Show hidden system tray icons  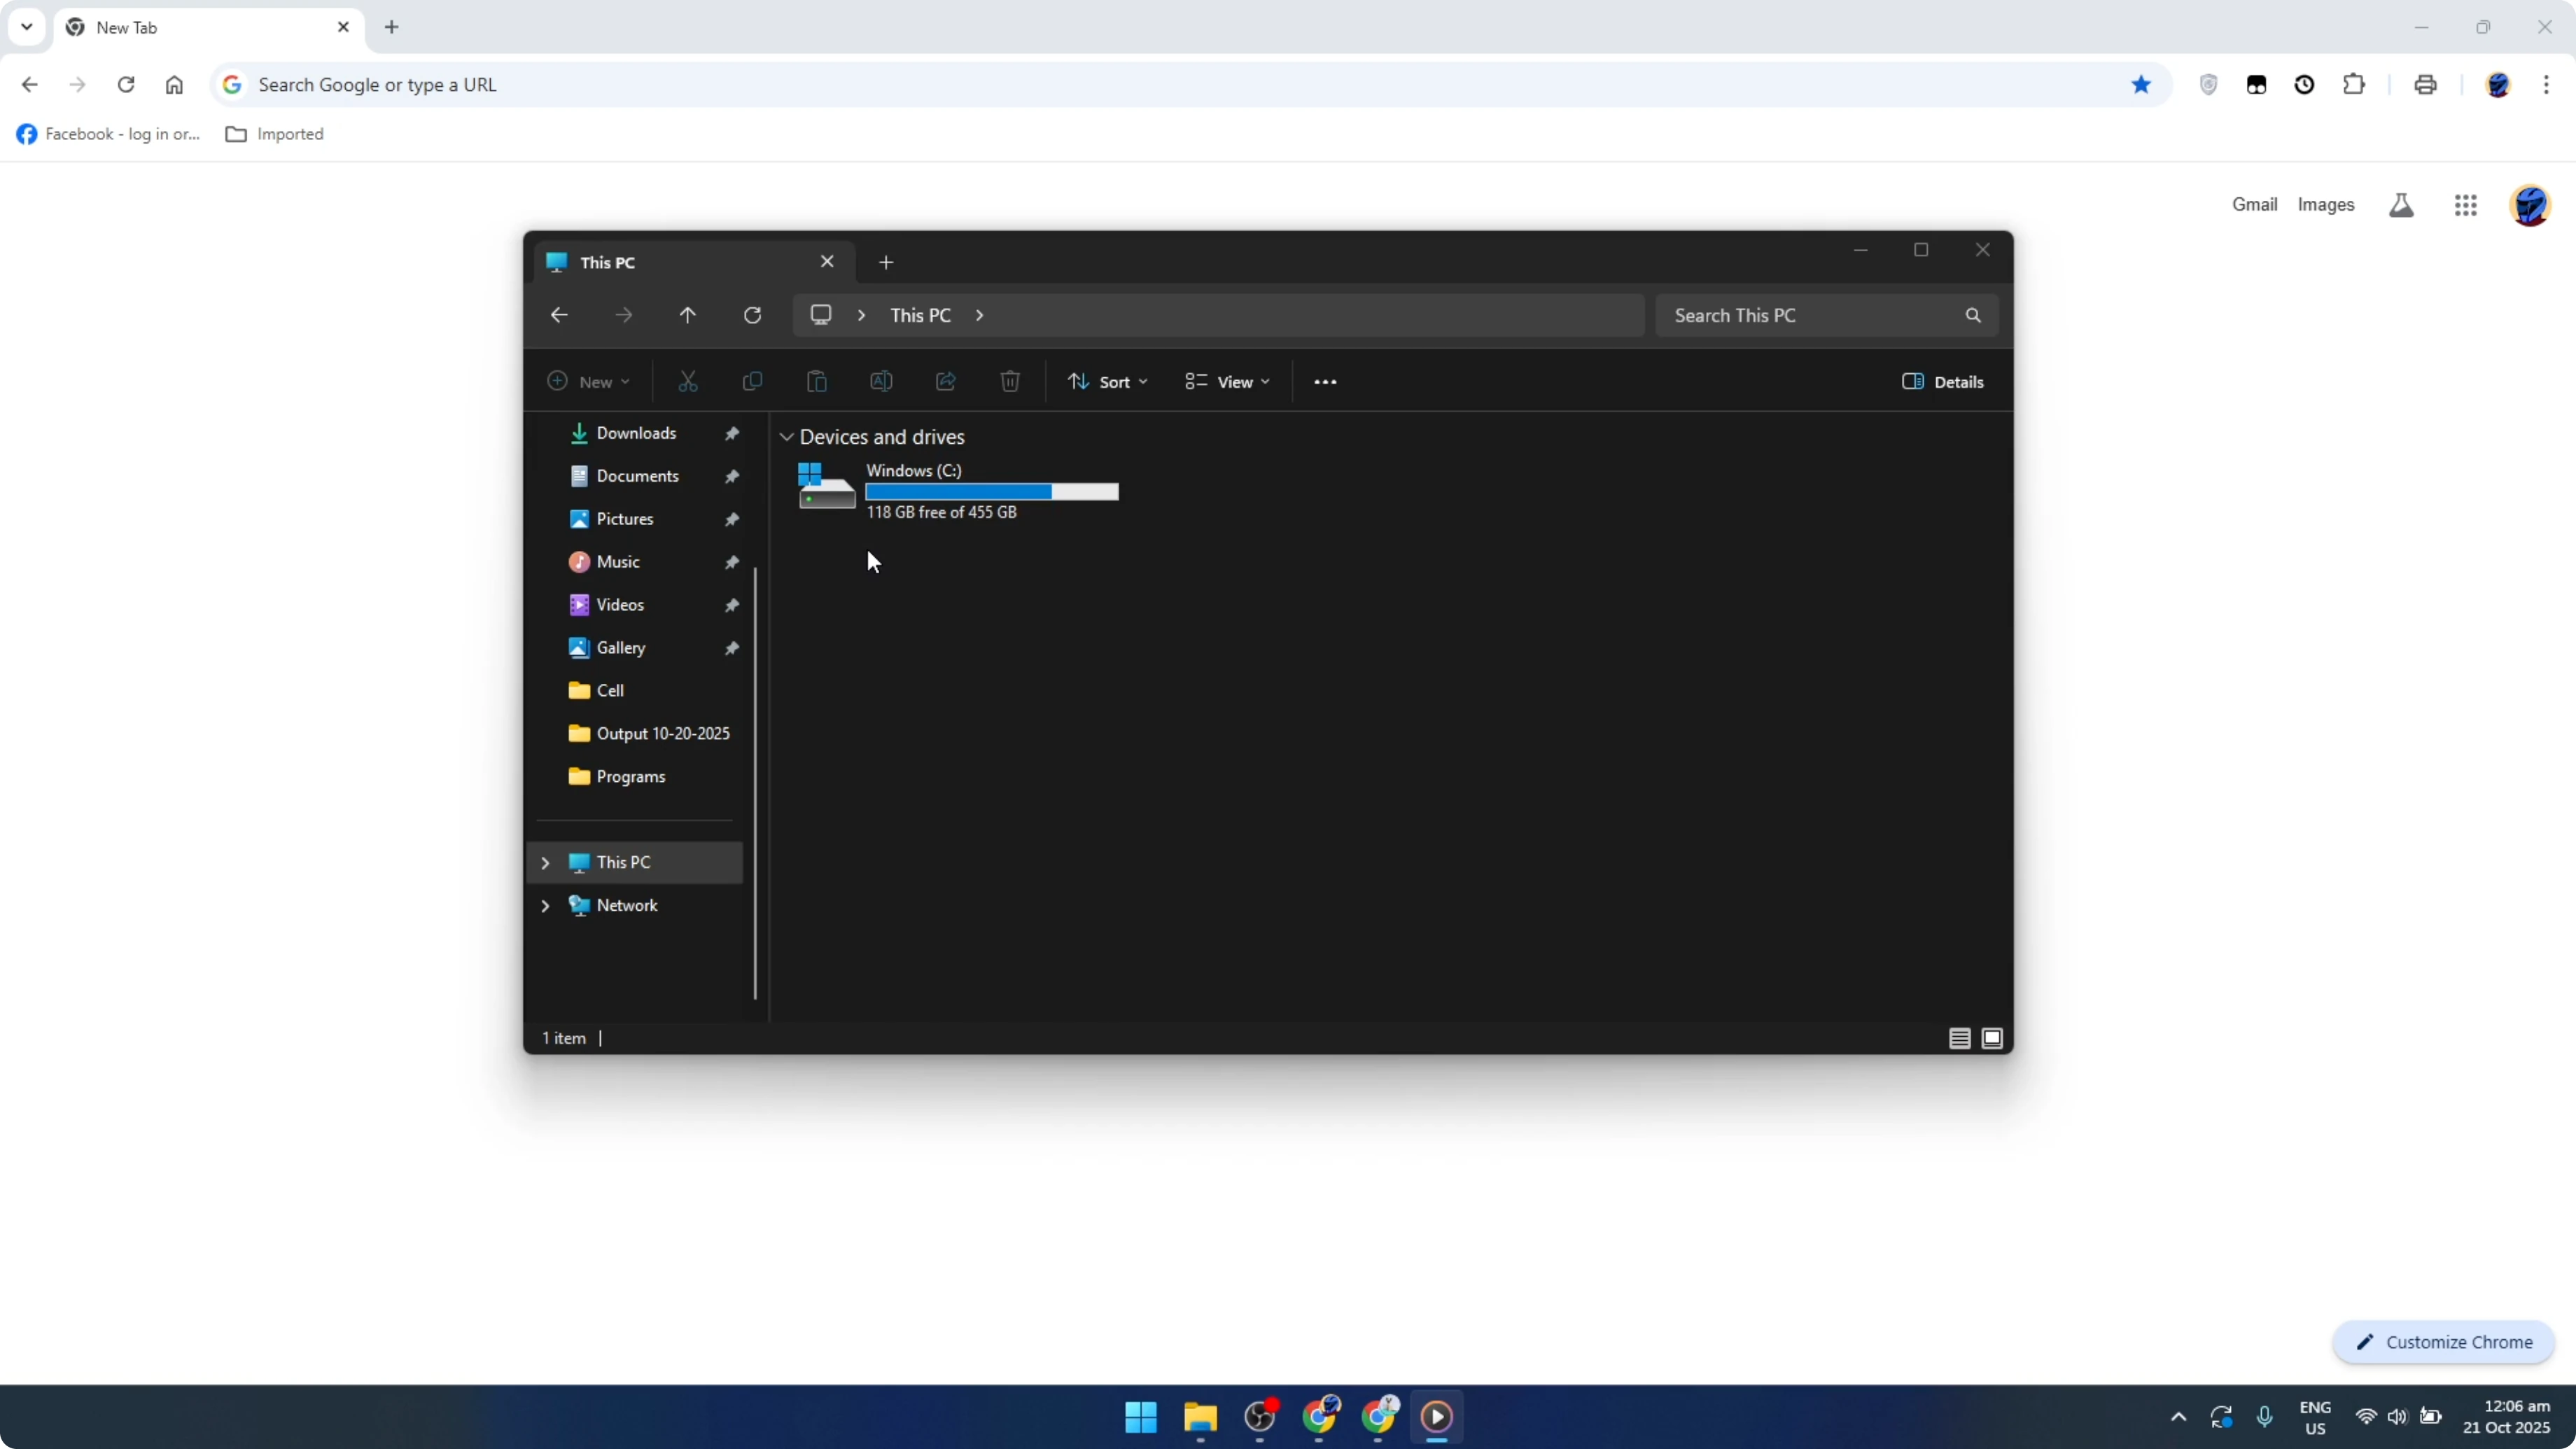(x=2179, y=1417)
